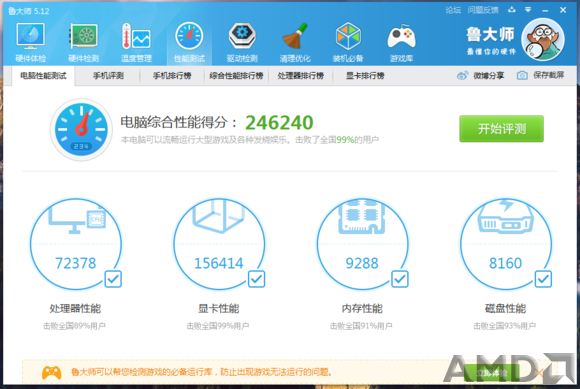Image resolution: width=580 pixels, height=389 pixels.
Task: Switch to 显卡排行榜 tab
Action: [365, 76]
